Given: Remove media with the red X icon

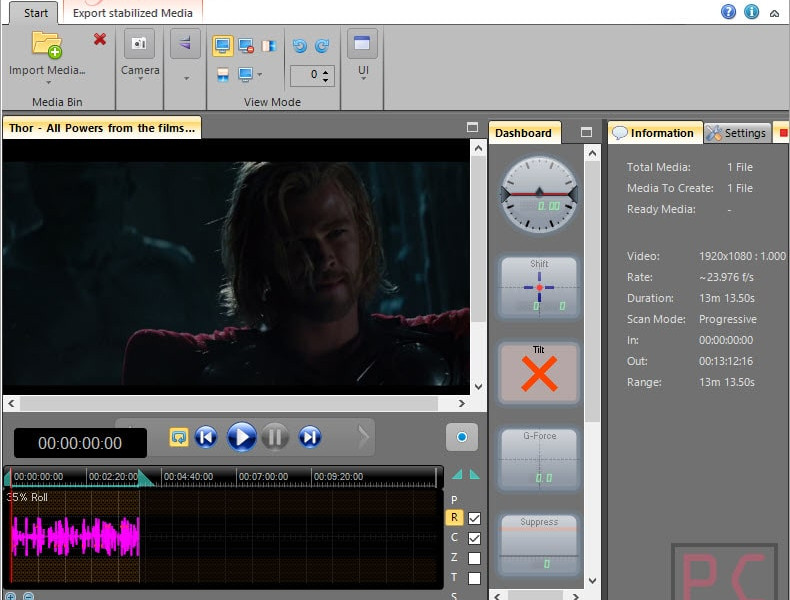Looking at the screenshot, I should pos(100,39).
